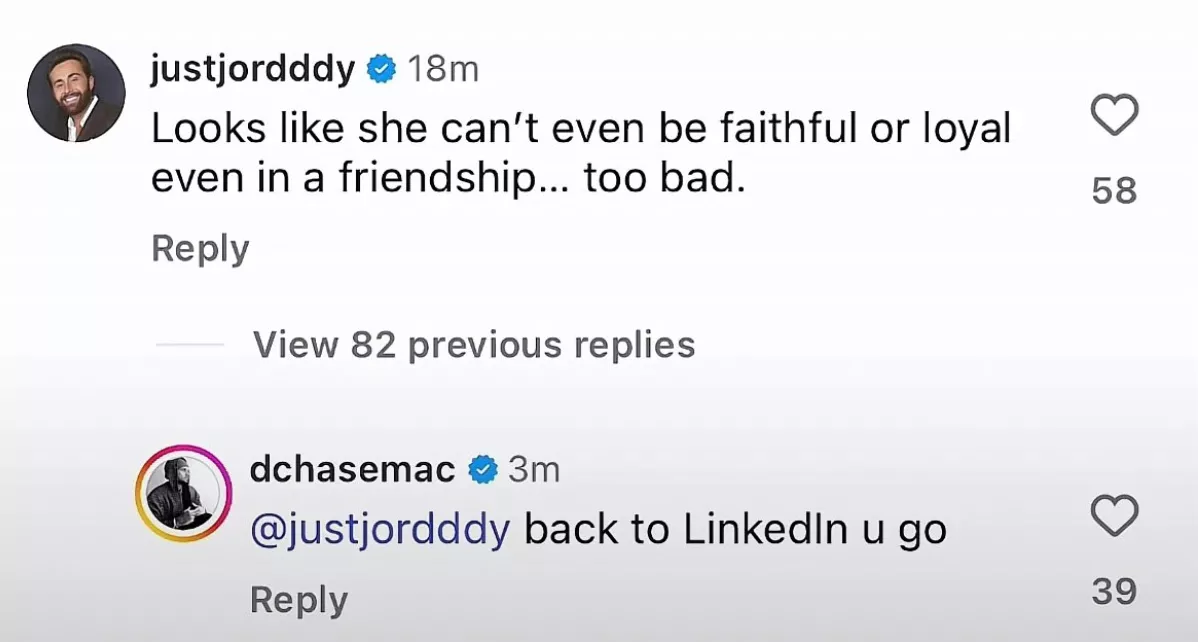Click the justjordddy username above the comment
This screenshot has height=642, width=1198.
click(x=252, y=69)
